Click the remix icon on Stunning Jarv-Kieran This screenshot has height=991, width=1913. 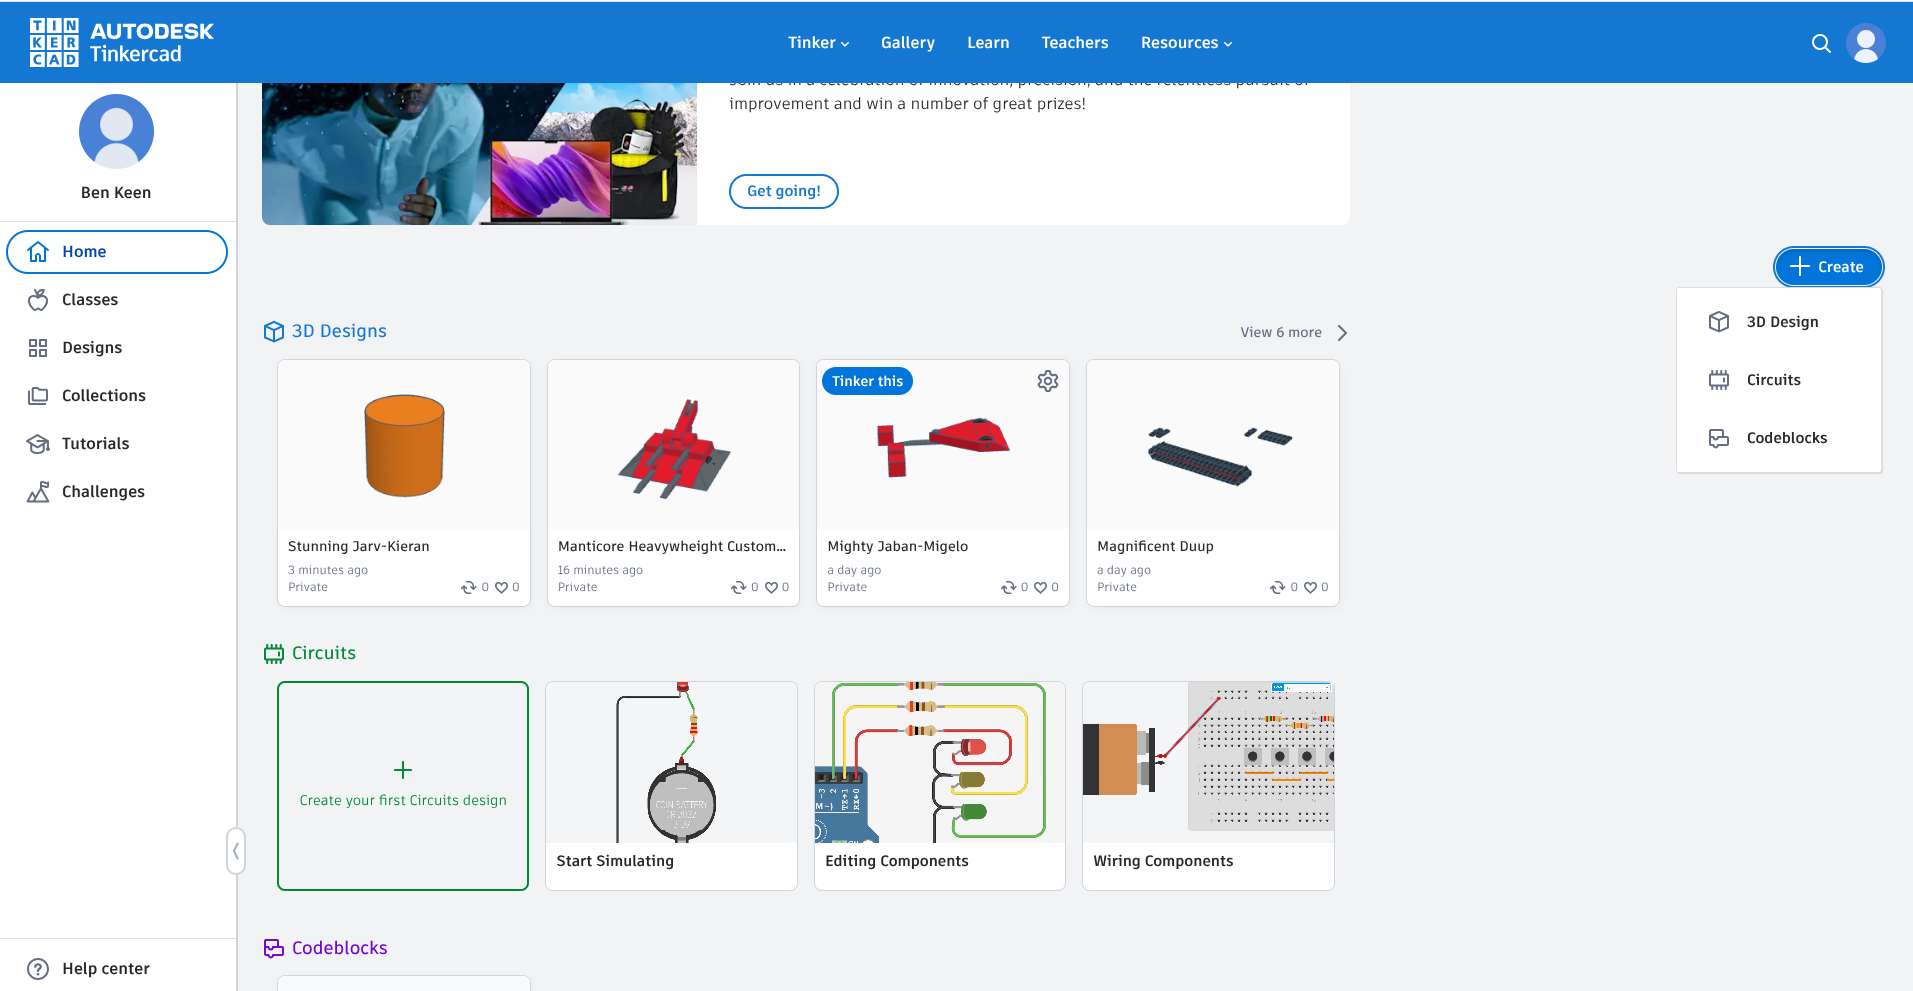(468, 587)
